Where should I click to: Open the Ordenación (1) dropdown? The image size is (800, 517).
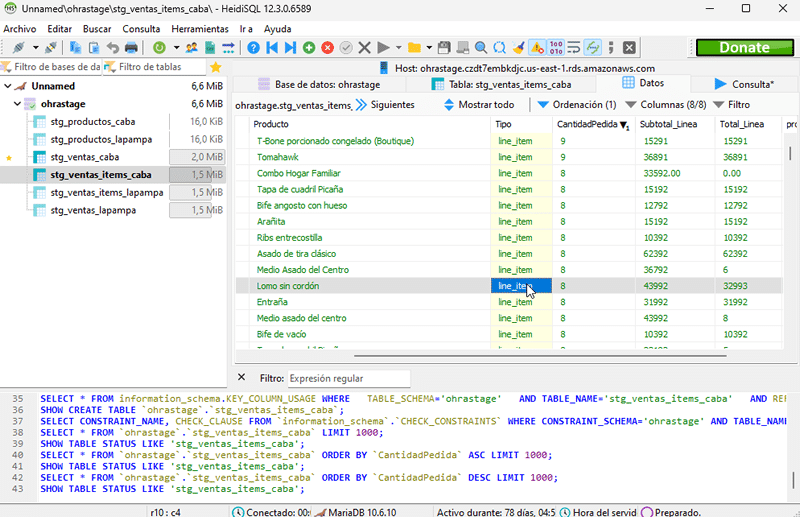click(x=577, y=104)
